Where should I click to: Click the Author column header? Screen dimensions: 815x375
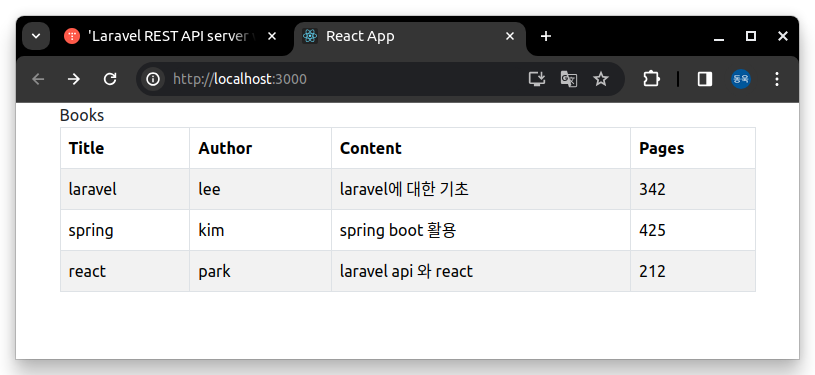click(260, 148)
